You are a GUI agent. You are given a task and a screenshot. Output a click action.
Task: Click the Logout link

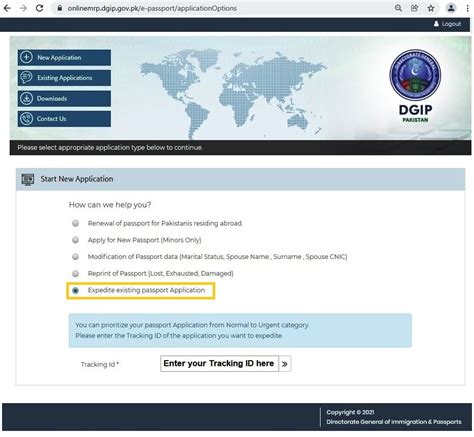(448, 24)
